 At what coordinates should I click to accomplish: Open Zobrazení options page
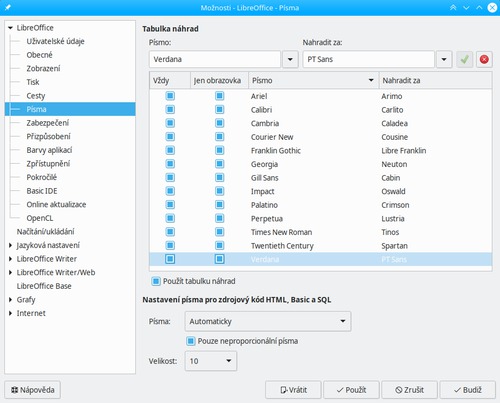[43, 69]
